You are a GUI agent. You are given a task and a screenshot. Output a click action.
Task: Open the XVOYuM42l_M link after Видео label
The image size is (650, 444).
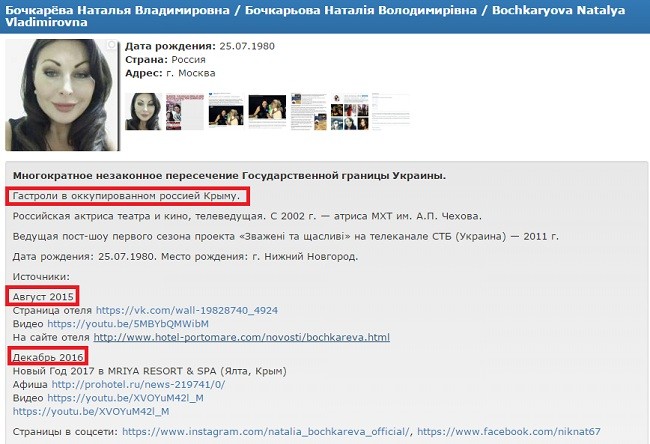pyautogui.click(x=126, y=398)
